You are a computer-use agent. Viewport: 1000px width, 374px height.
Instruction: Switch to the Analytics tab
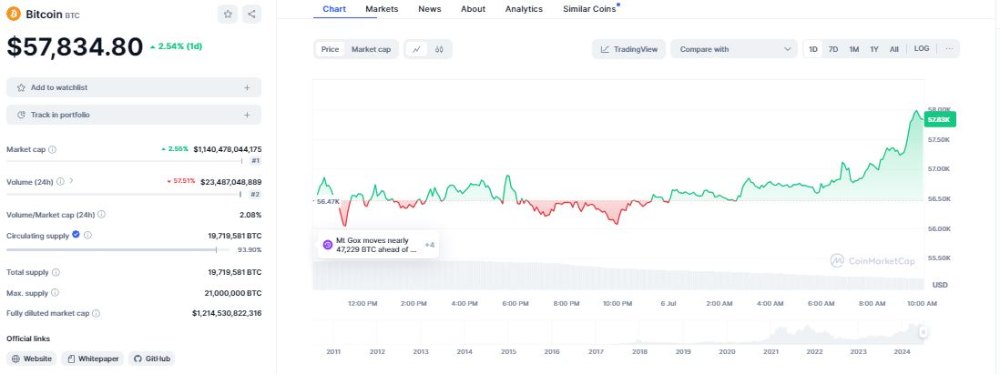pyautogui.click(x=524, y=9)
